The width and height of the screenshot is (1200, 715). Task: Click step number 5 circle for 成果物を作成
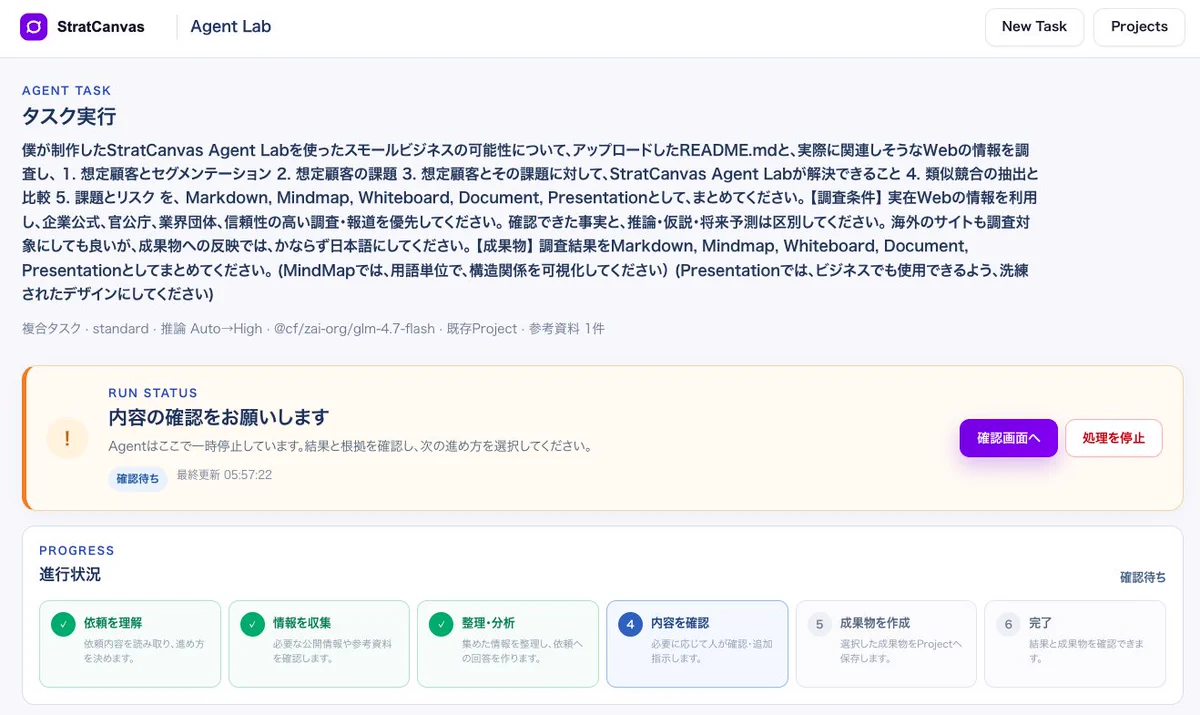pos(819,624)
